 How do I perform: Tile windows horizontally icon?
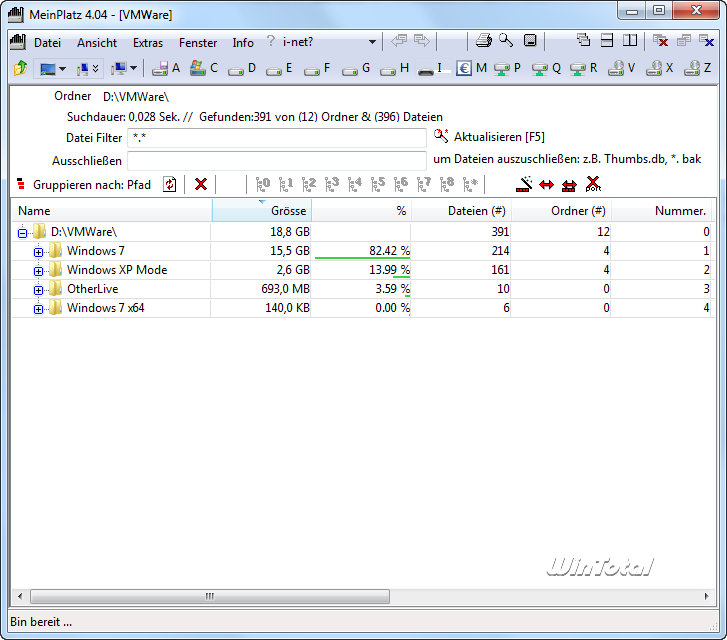(x=606, y=40)
